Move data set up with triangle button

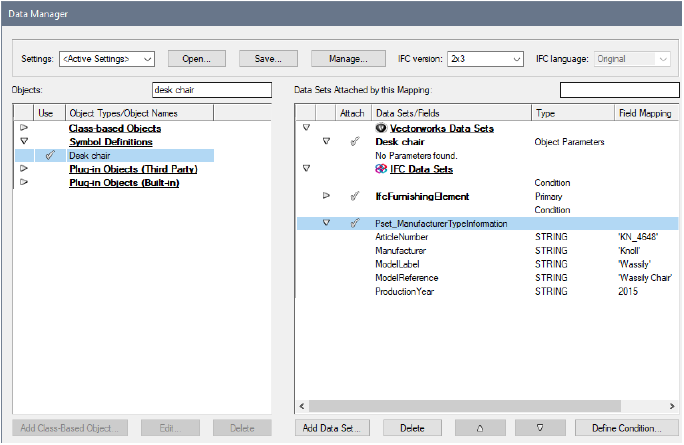[480, 428]
